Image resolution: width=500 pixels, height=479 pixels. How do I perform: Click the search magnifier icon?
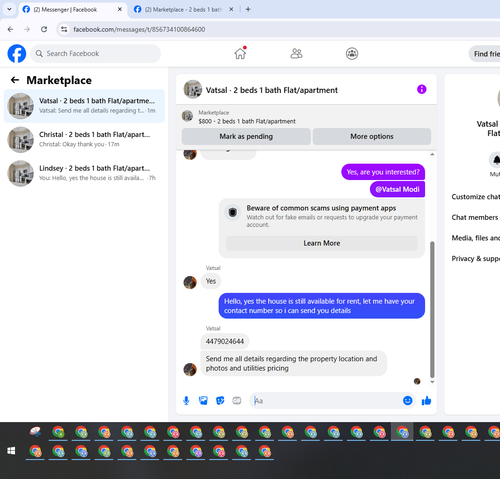coord(39,53)
